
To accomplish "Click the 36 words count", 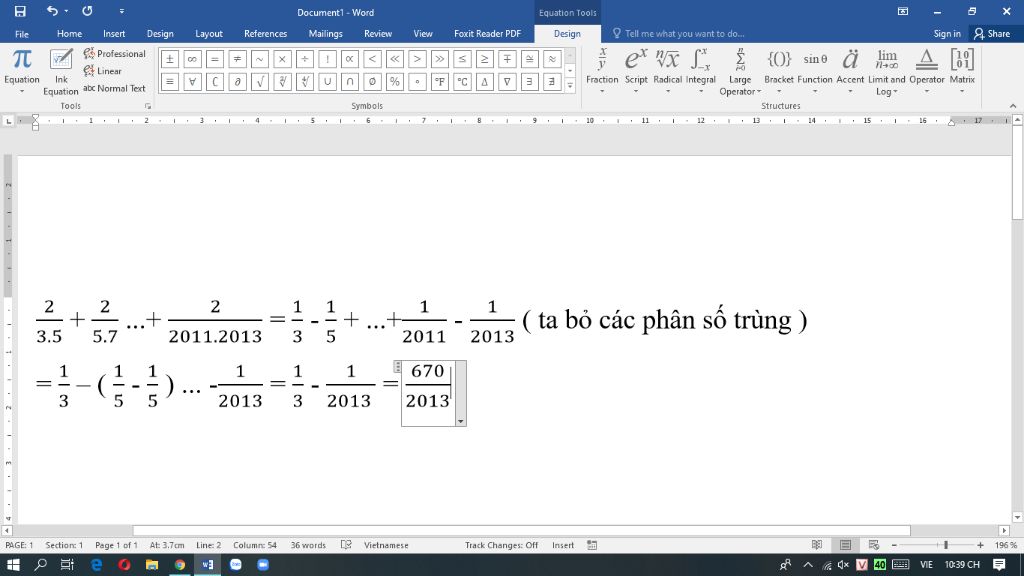I will point(308,545).
